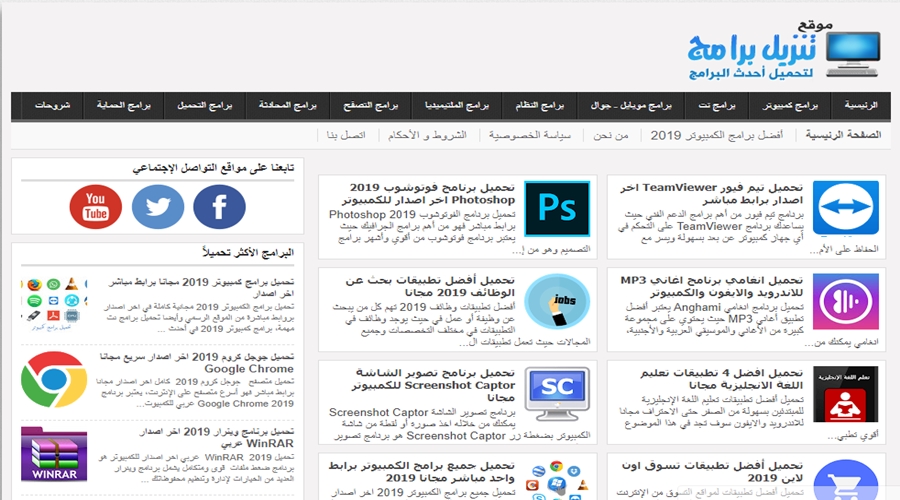900x500 pixels.
Task: Open برامج التصفح menu item
Action: coord(371,106)
